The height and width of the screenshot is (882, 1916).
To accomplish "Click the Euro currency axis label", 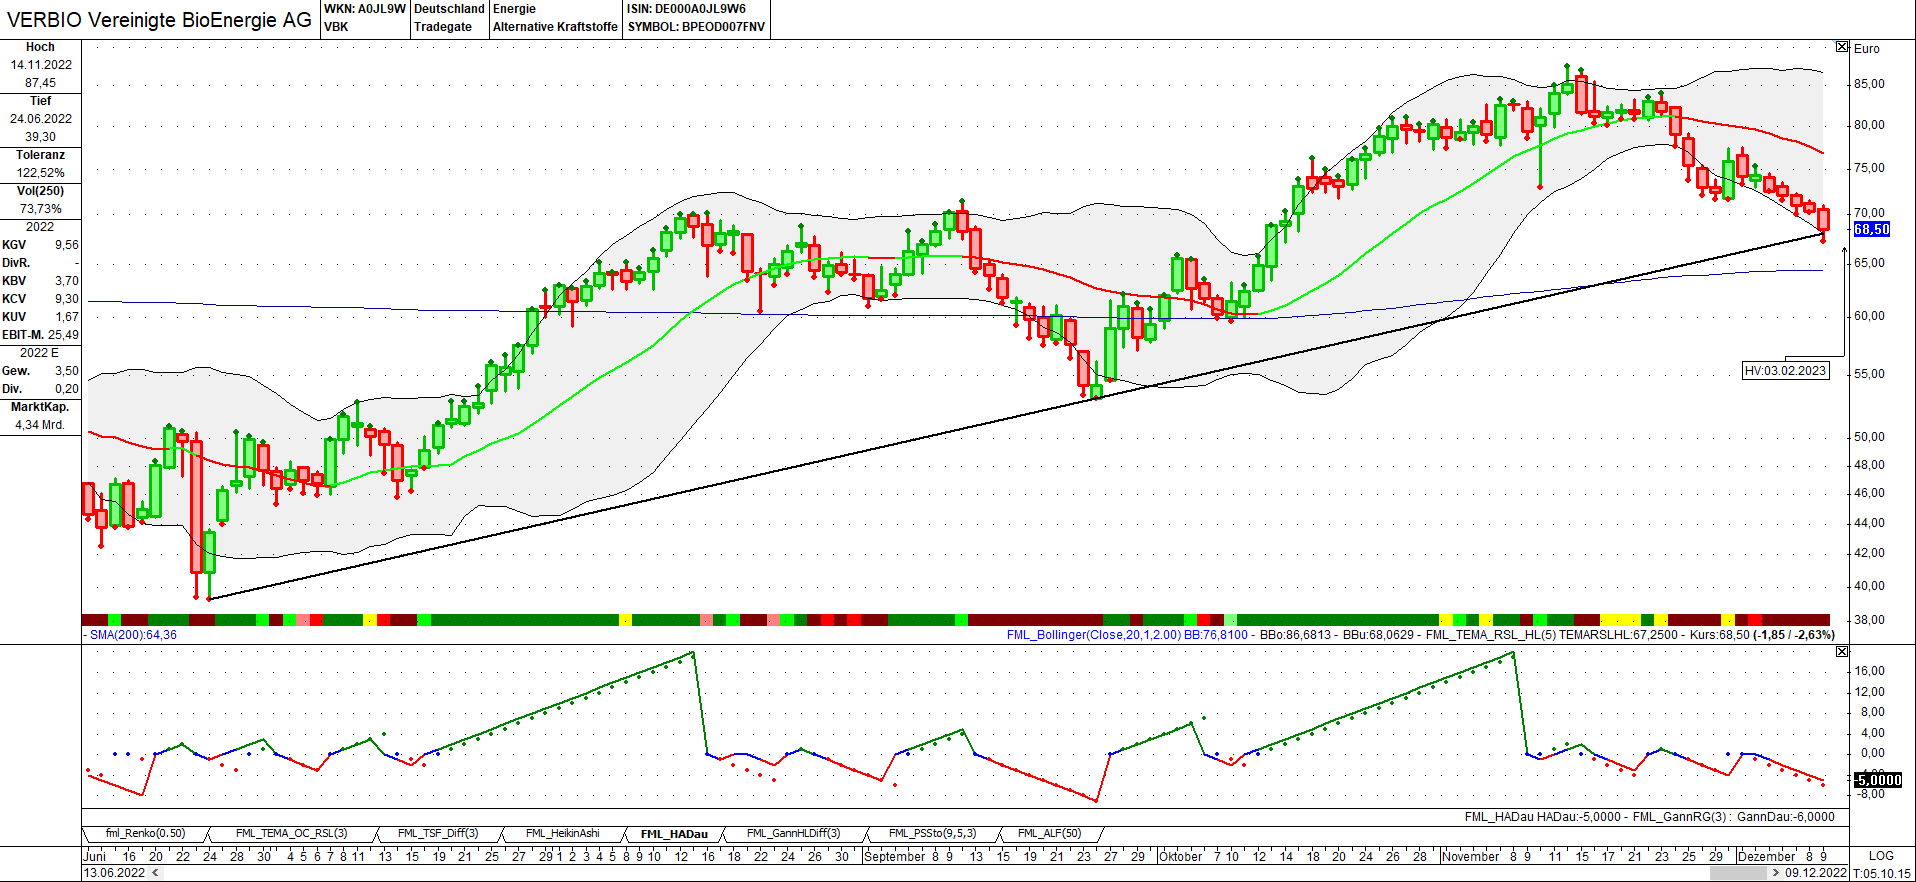I will (x=1867, y=48).
